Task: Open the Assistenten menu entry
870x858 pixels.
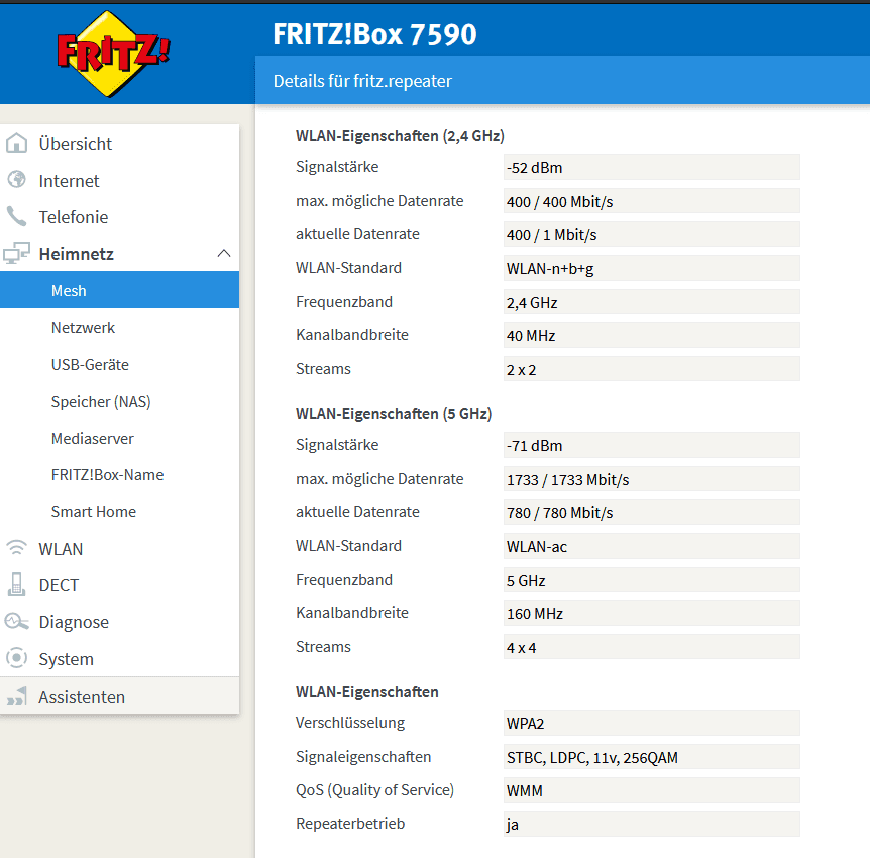Action: tap(119, 697)
